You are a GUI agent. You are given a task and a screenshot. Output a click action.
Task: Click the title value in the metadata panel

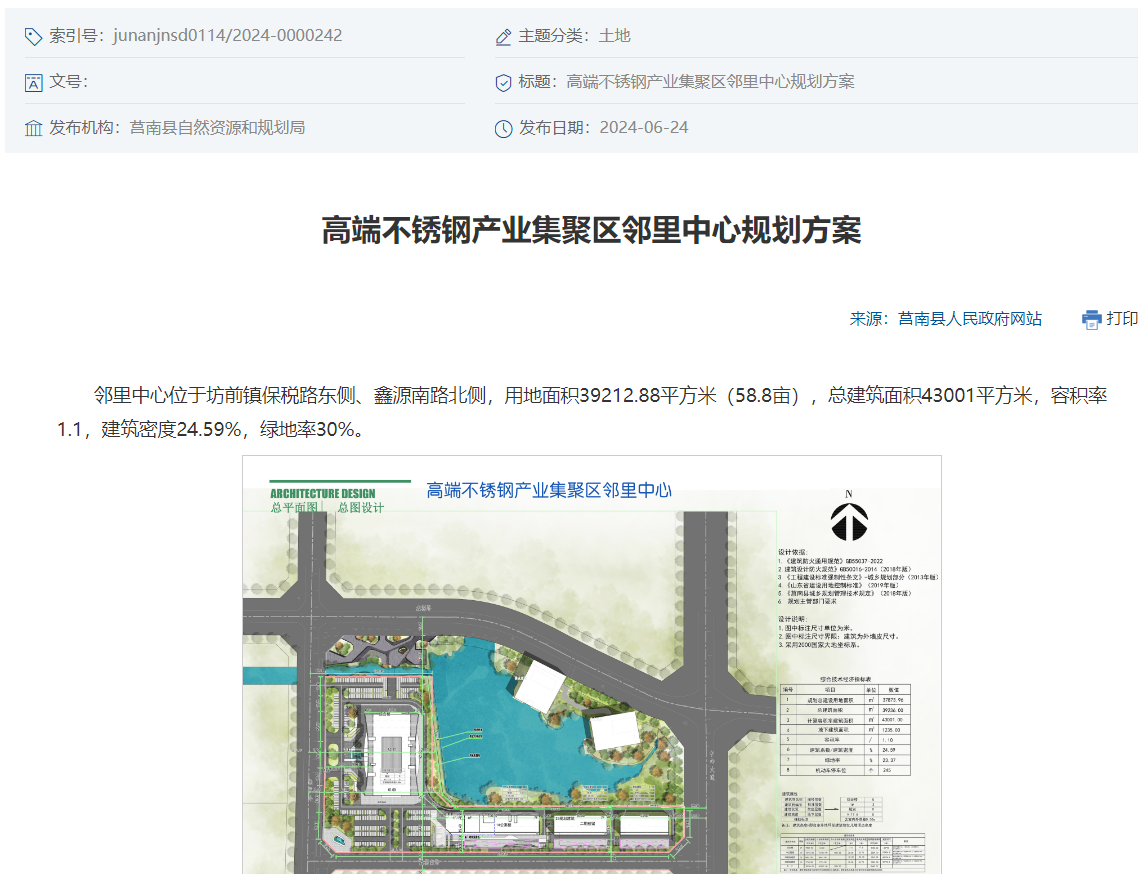click(710, 82)
